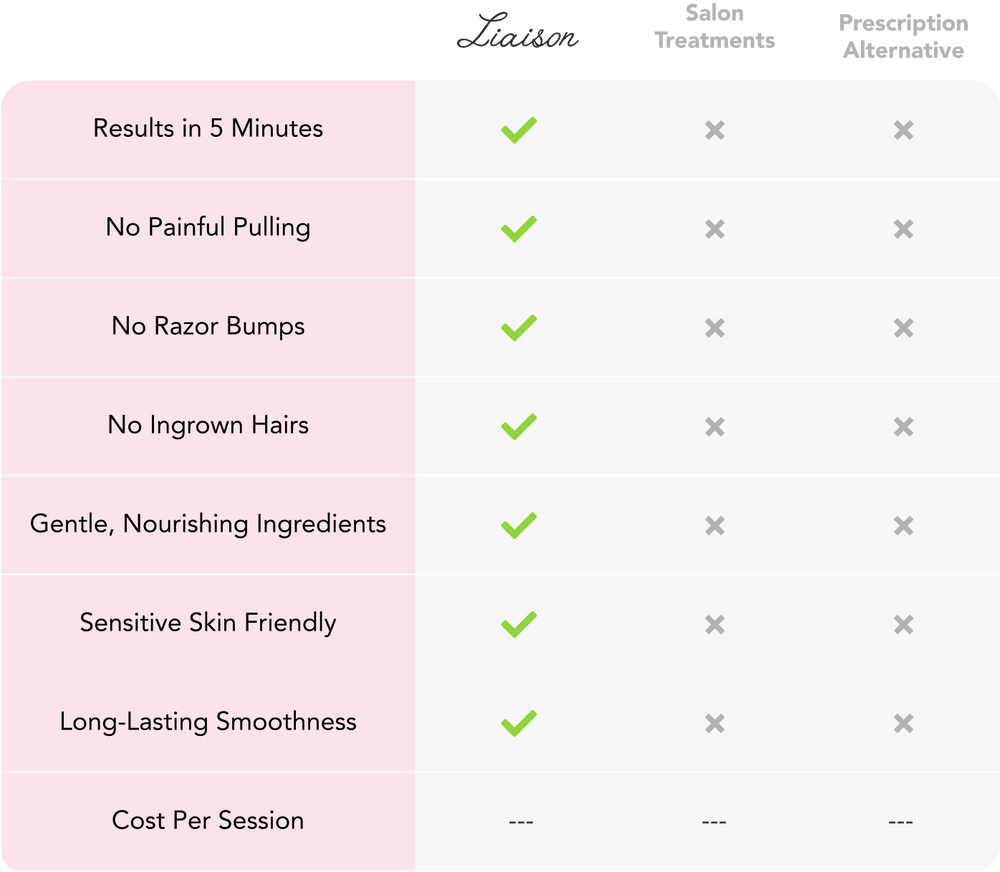Click Salon Treatments X for No Painful Pulling
The image size is (1000, 872).
pyautogui.click(x=714, y=229)
